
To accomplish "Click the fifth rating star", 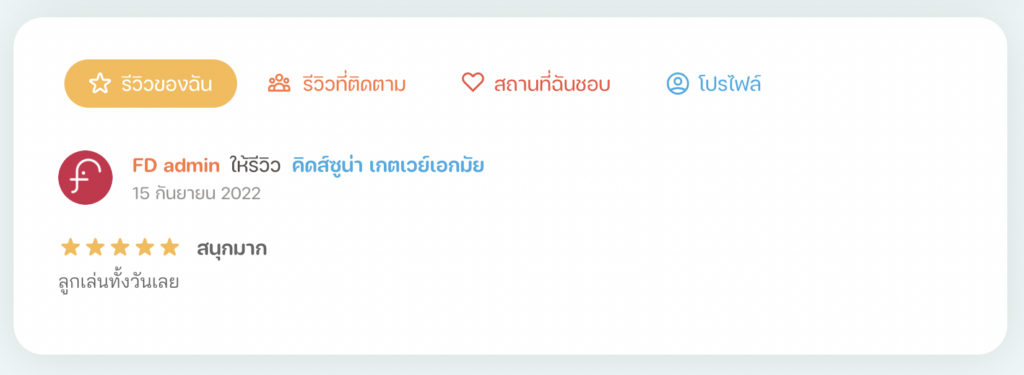I will (169, 247).
